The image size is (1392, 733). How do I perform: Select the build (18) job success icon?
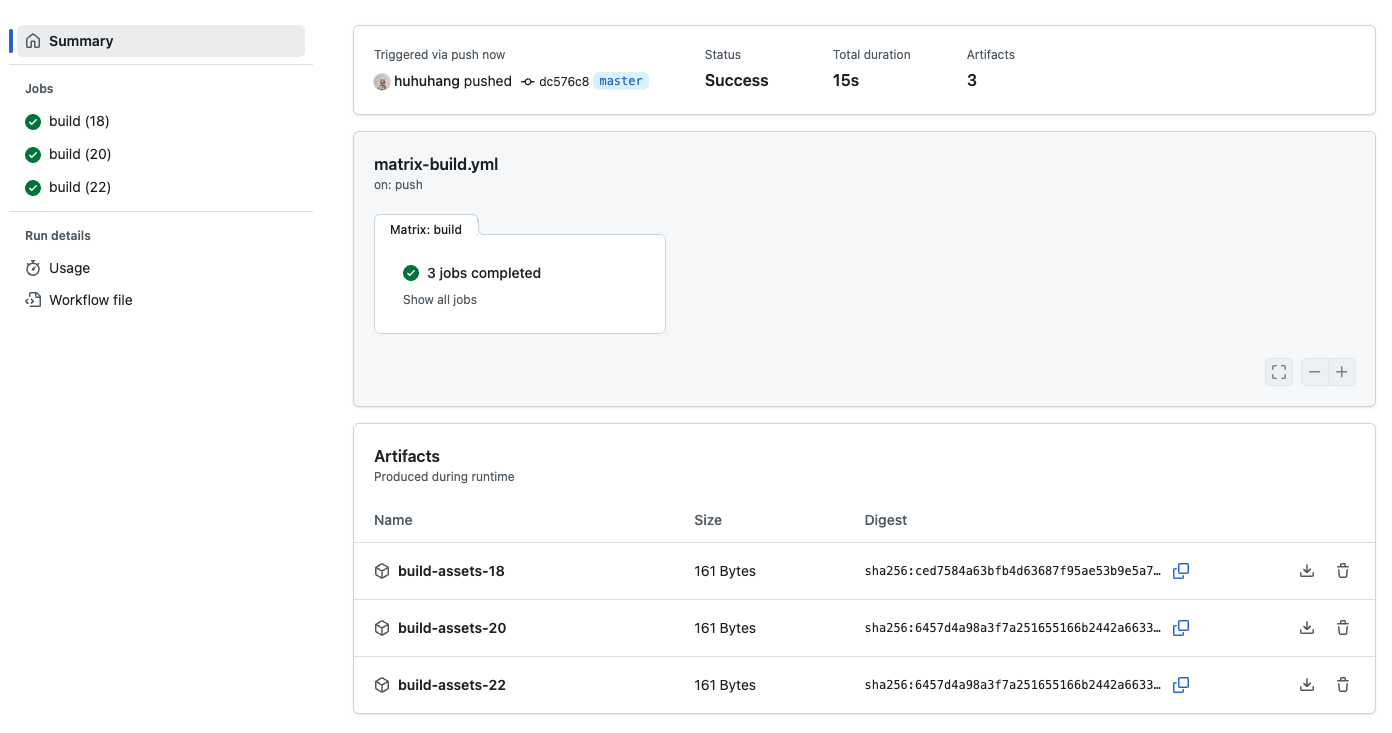34,121
